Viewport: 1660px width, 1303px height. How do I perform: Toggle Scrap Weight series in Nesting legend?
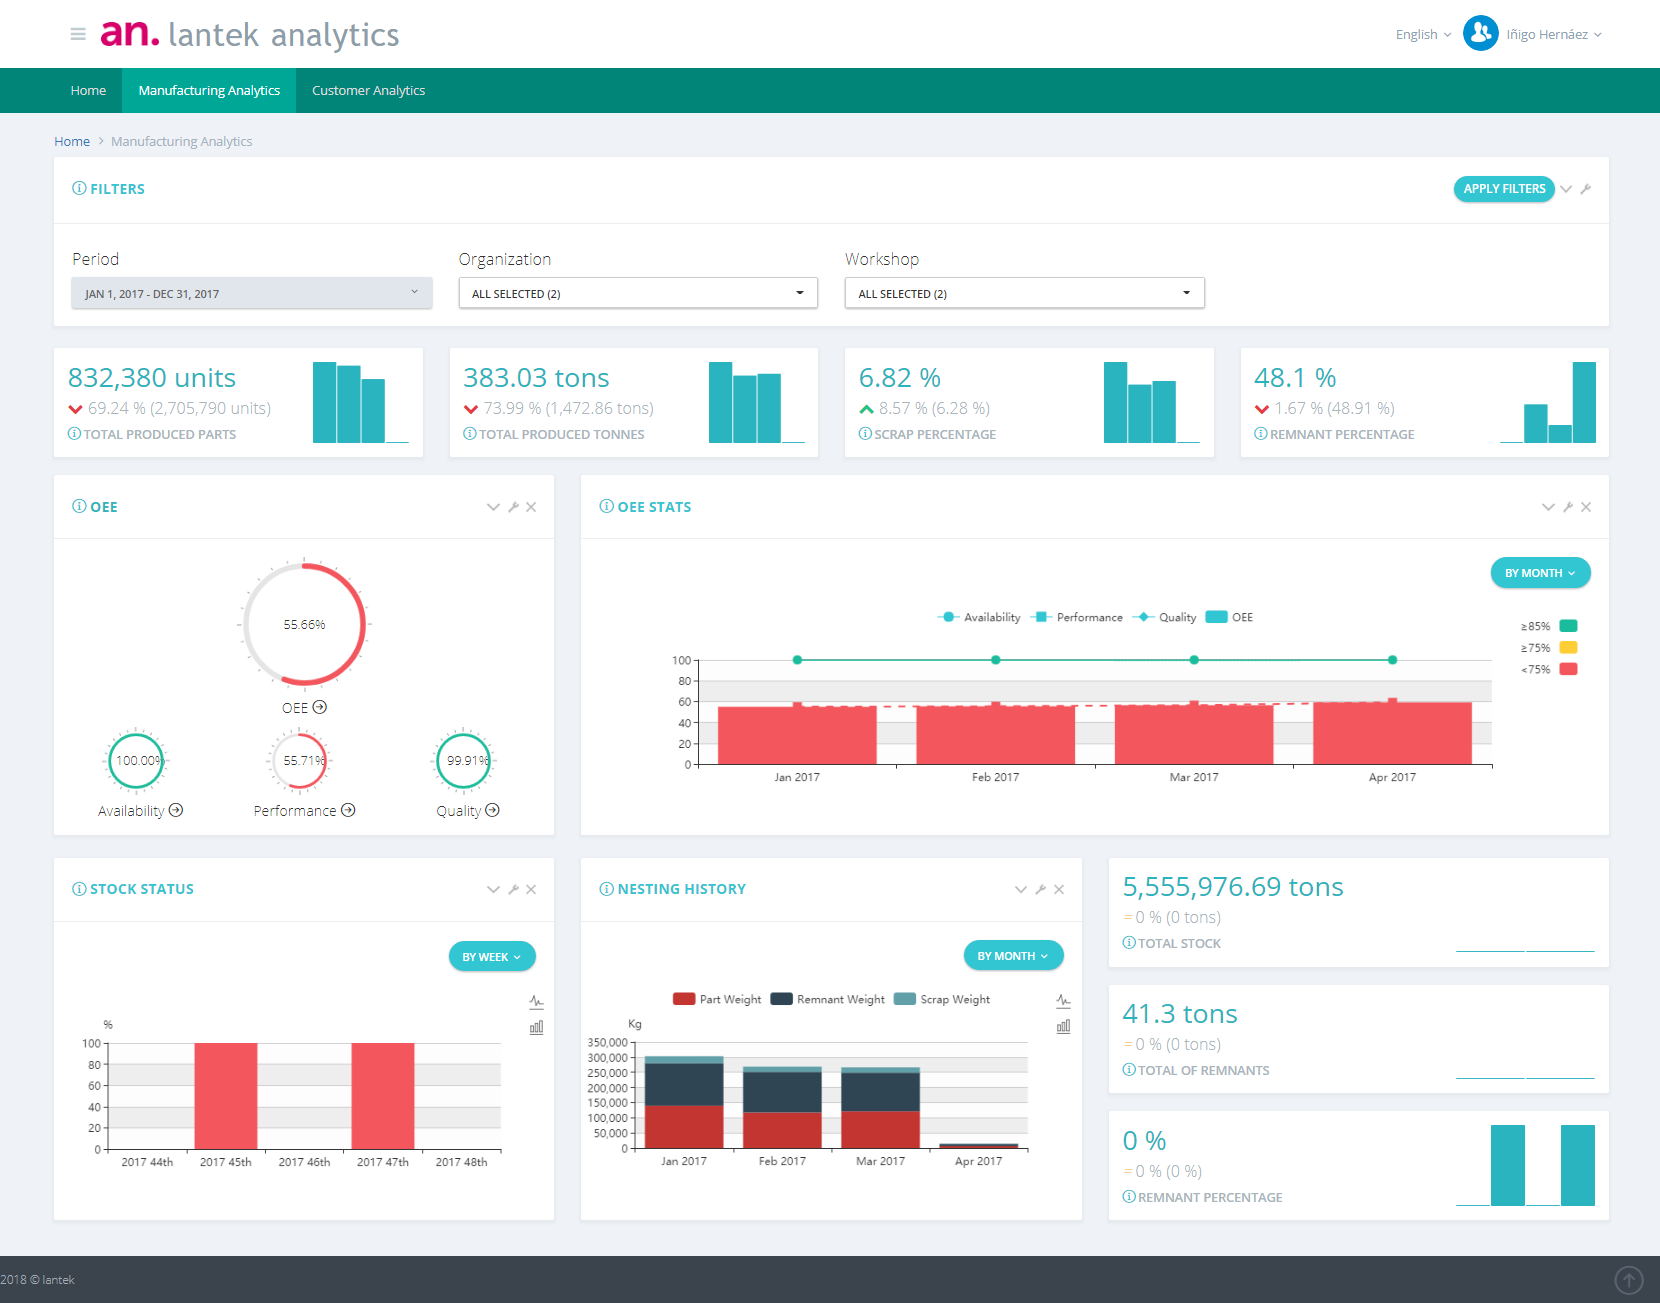tap(942, 999)
